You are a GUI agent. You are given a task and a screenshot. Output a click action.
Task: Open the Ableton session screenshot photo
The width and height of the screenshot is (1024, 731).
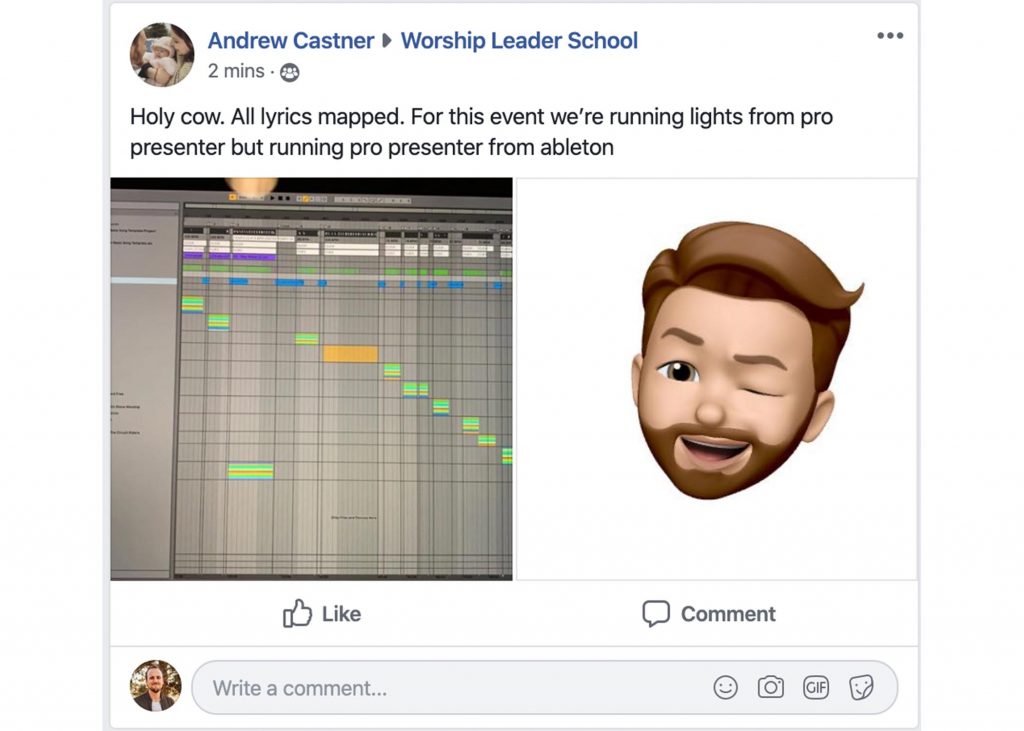(311, 378)
